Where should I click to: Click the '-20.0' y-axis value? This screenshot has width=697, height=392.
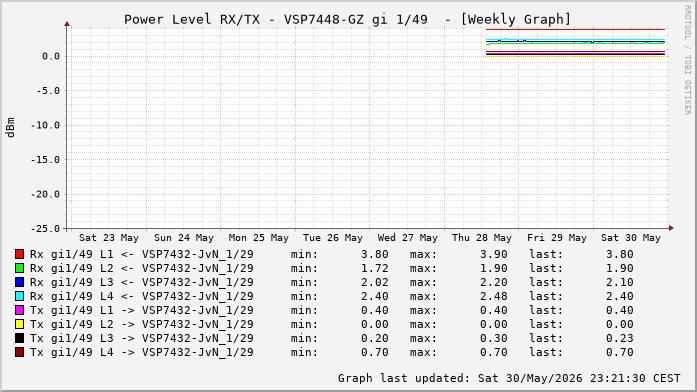pos(45,194)
